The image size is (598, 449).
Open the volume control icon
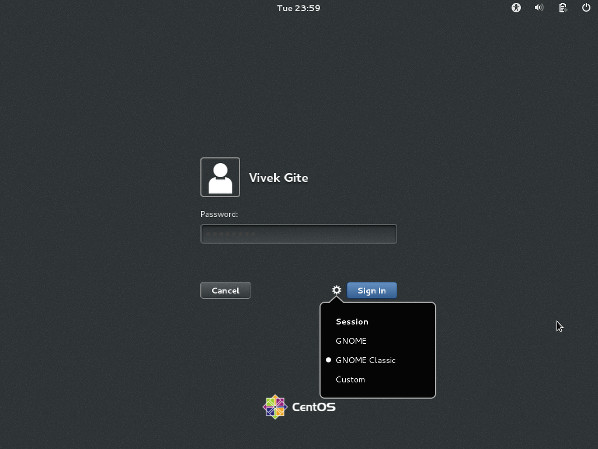(539, 8)
